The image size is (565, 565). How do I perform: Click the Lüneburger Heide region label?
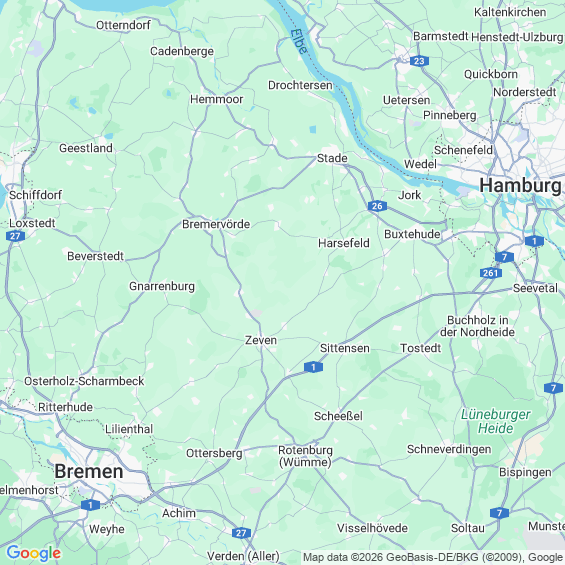495,421
